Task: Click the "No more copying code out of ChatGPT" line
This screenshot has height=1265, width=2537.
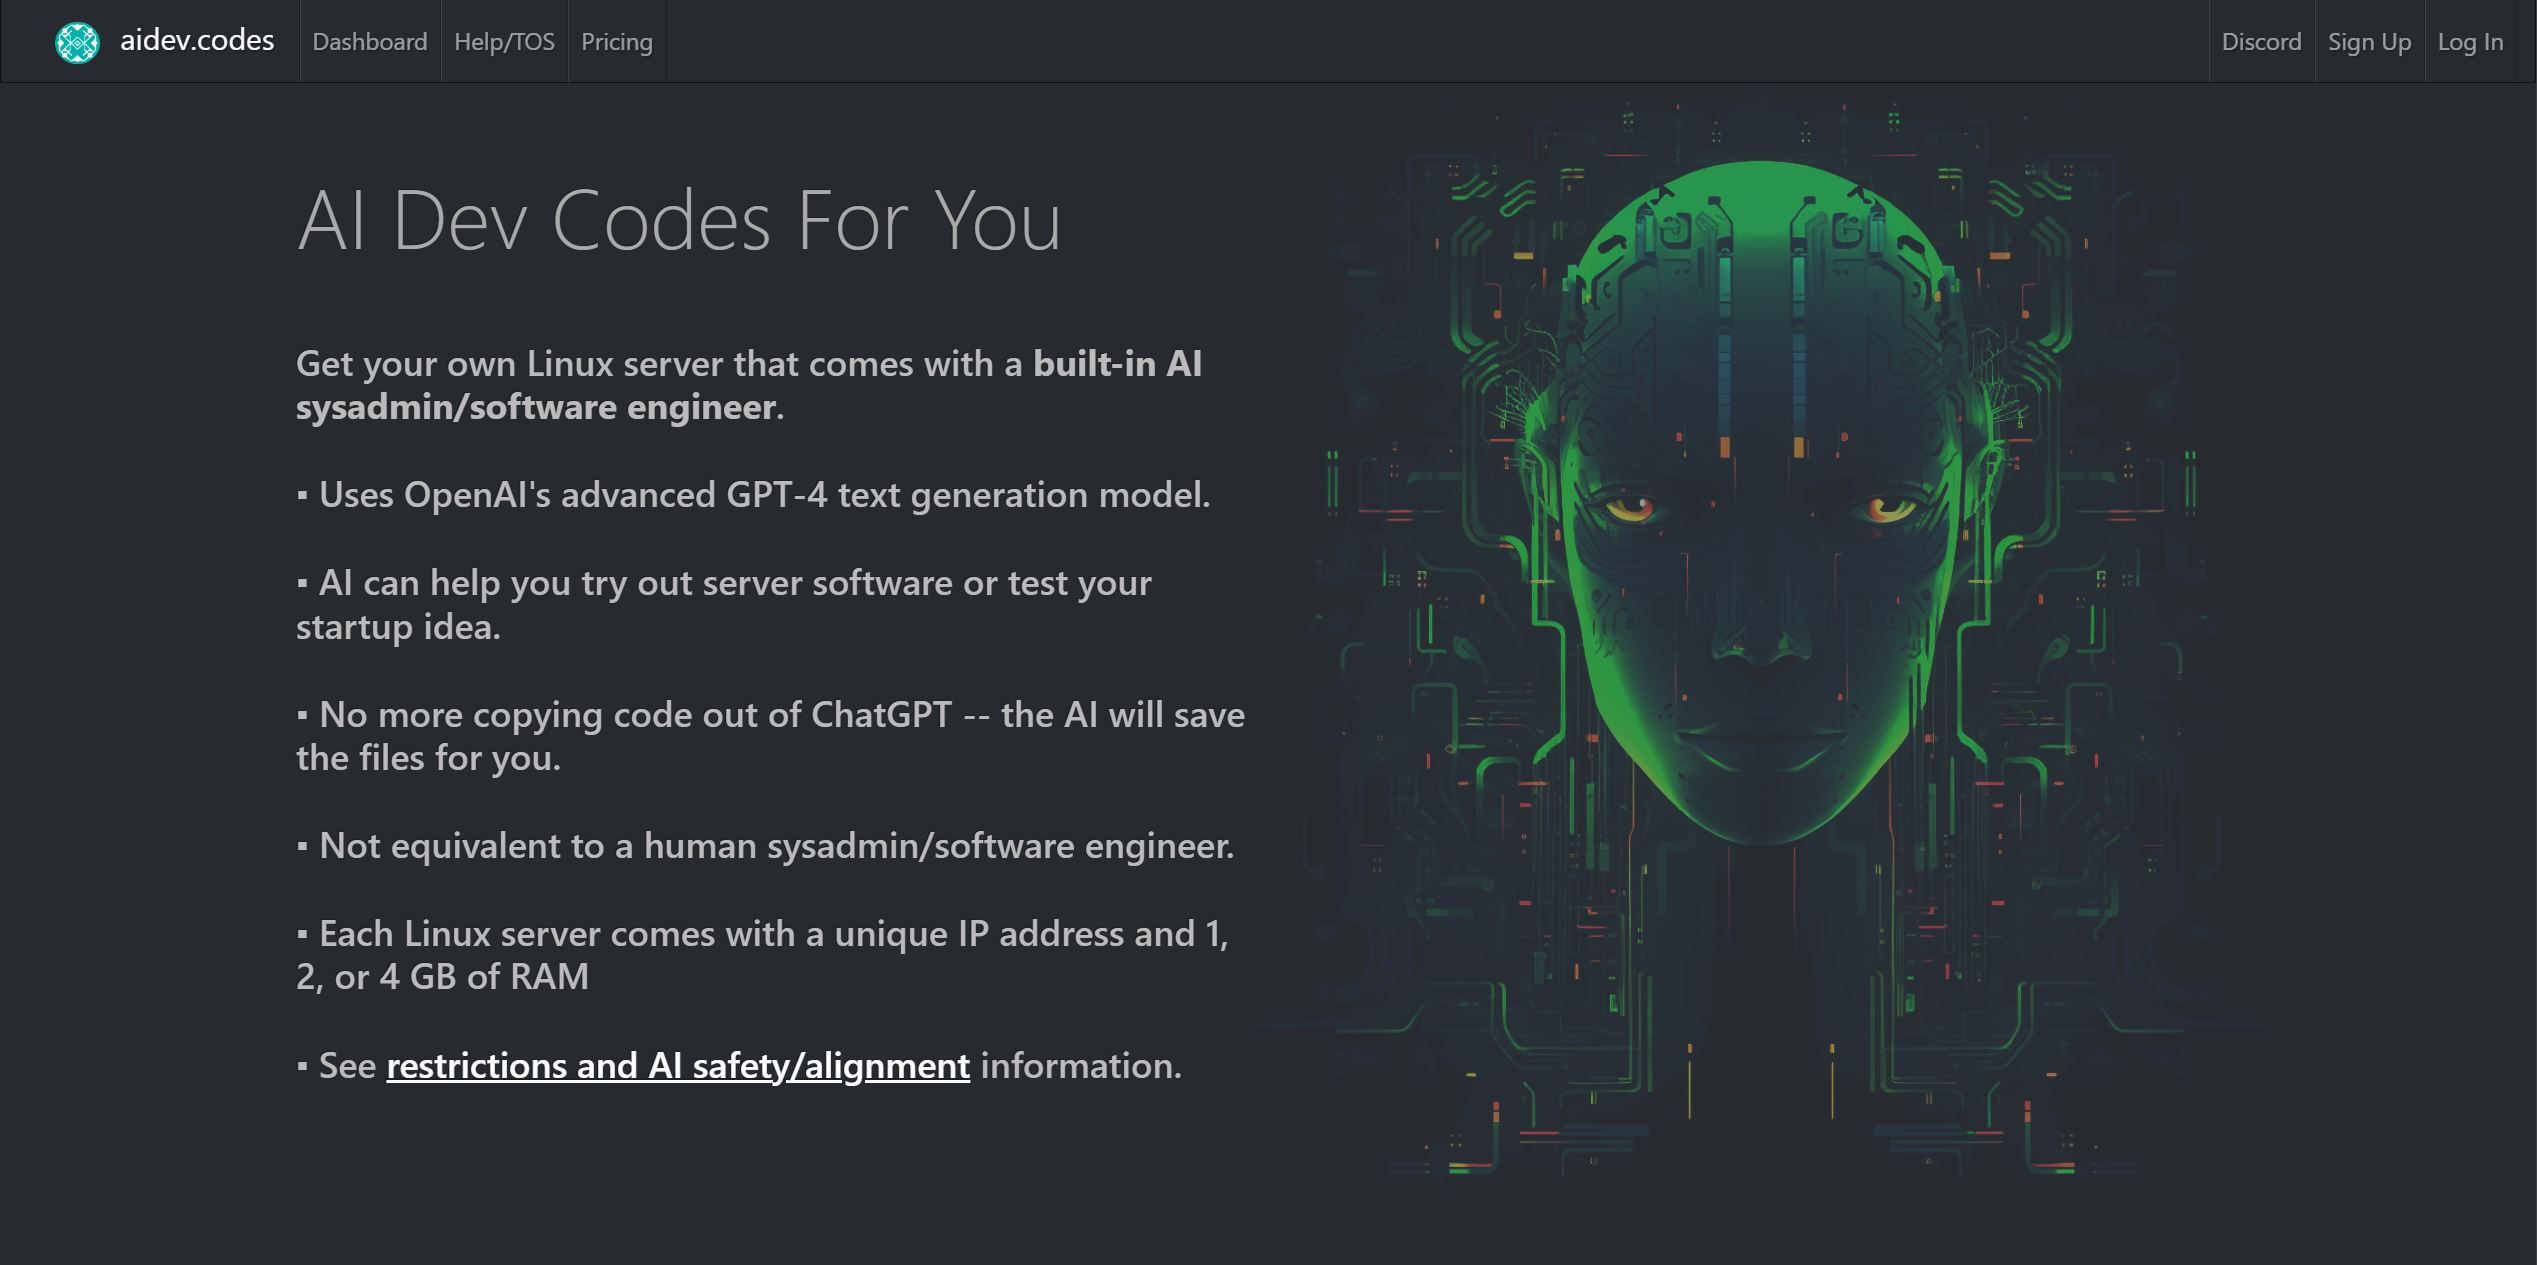Action: coord(770,736)
